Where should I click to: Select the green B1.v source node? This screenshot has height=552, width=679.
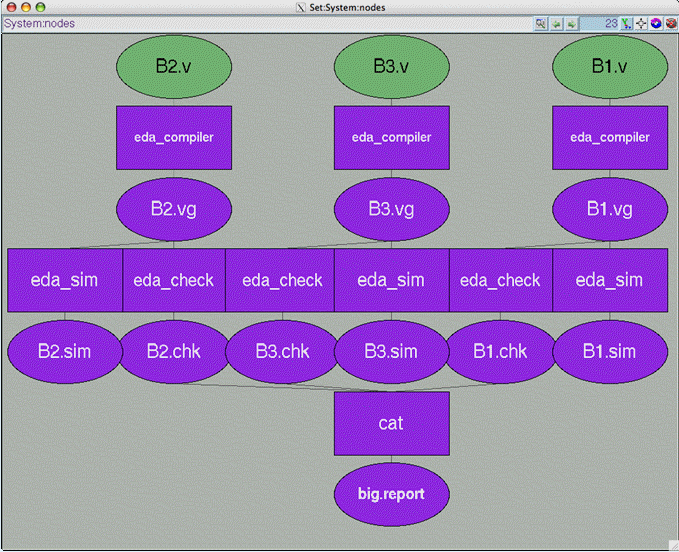point(609,67)
